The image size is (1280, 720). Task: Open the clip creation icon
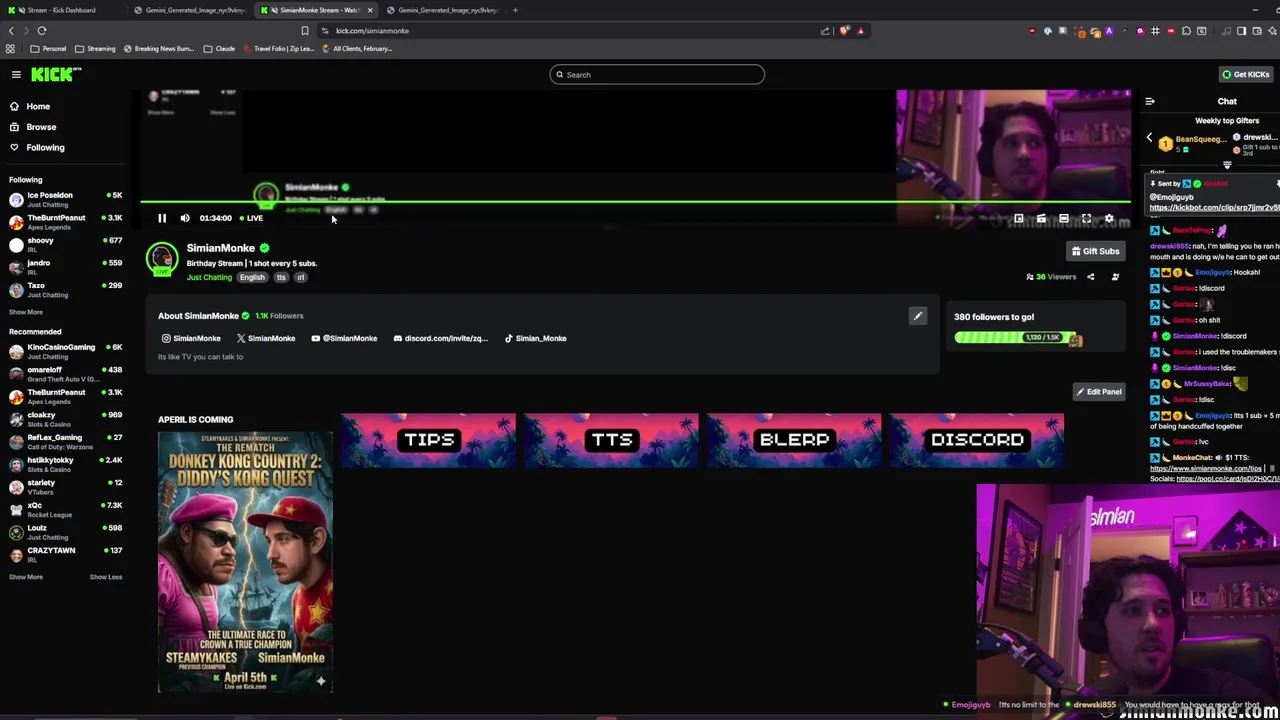[x=1041, y=218]
